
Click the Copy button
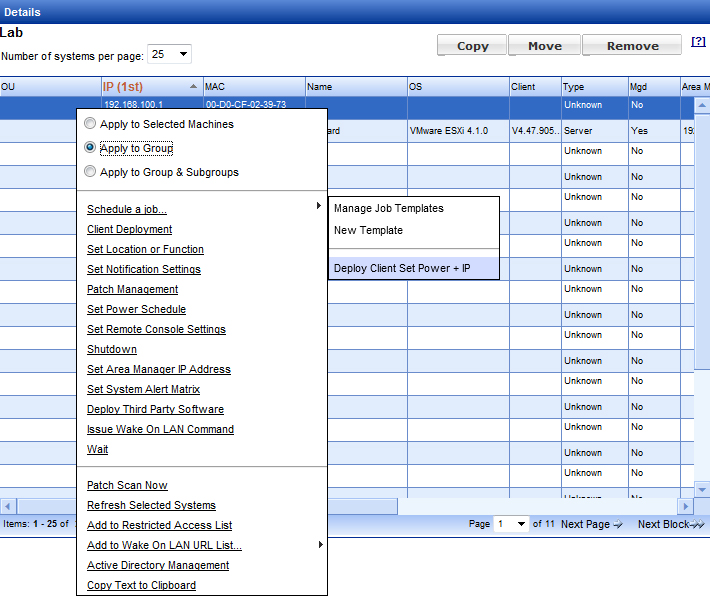pos(472,46)
